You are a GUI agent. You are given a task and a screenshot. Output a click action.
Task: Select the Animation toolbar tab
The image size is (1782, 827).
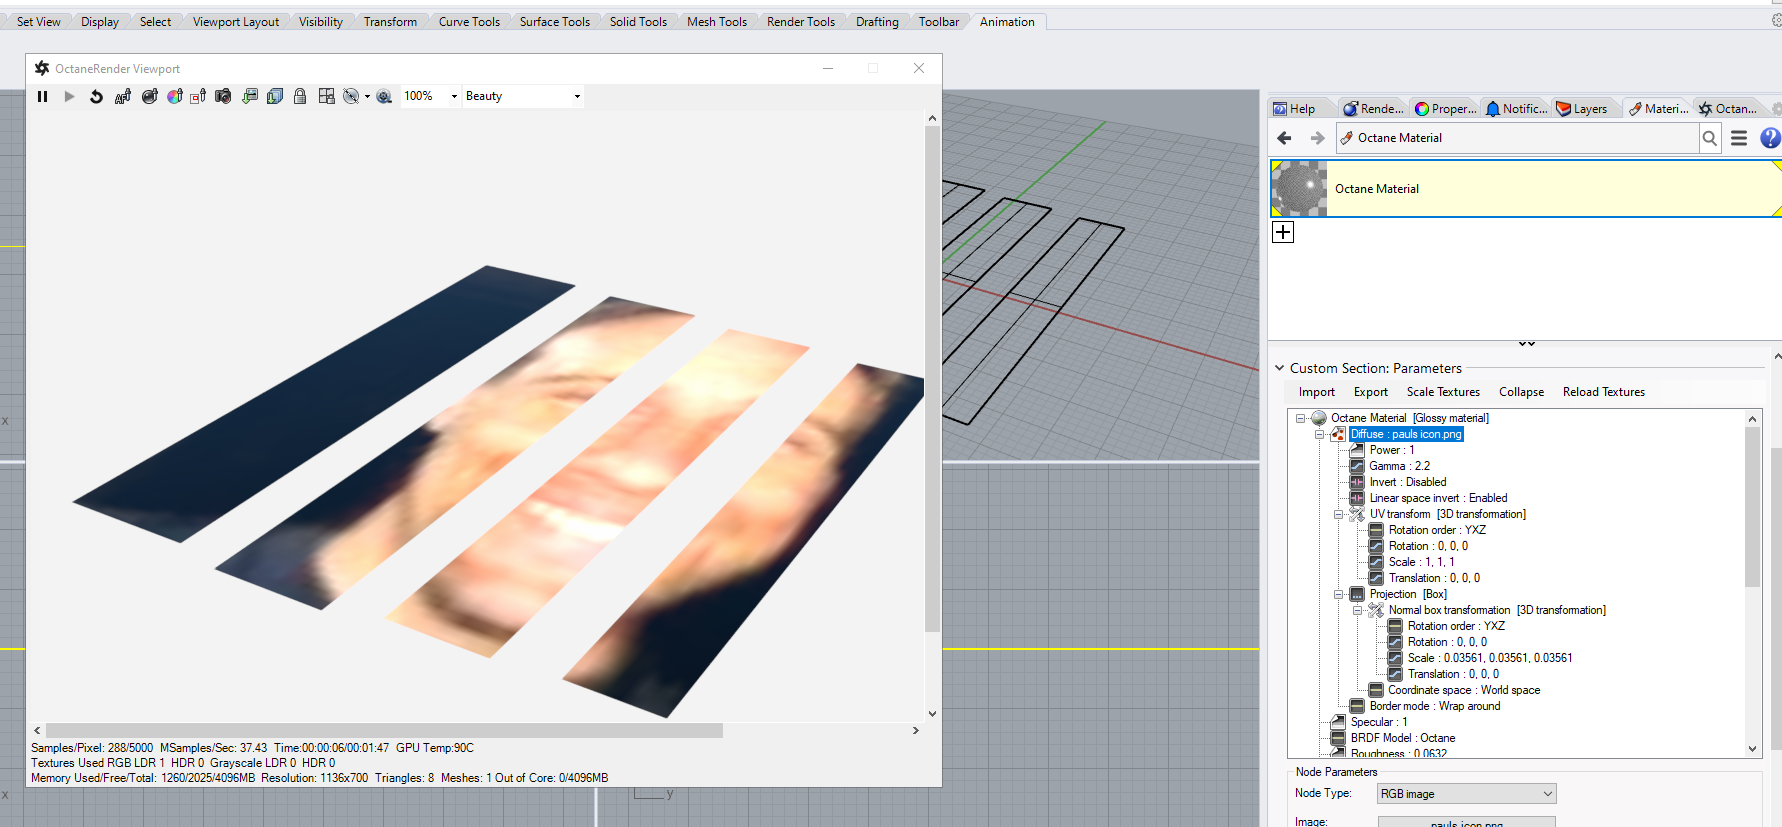click(1007, 22)
